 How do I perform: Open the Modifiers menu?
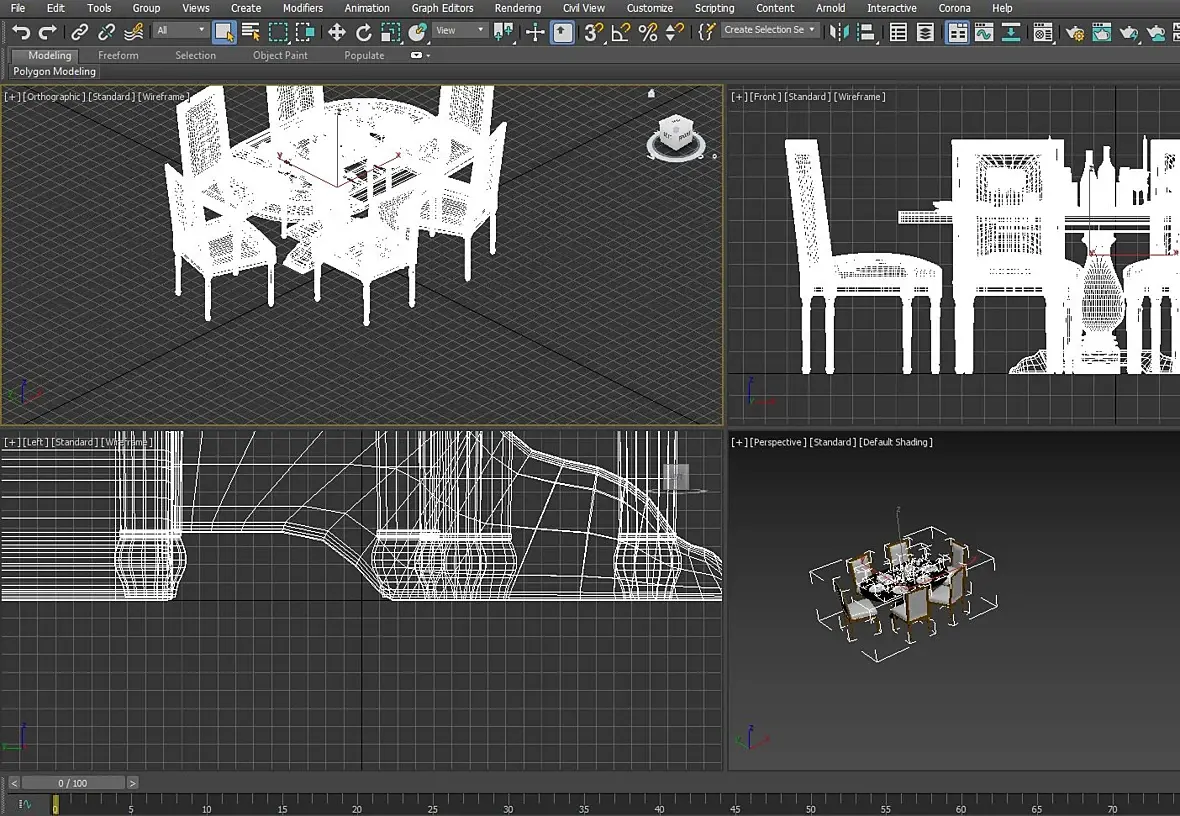pyautogui.click(x=302, y=8)
